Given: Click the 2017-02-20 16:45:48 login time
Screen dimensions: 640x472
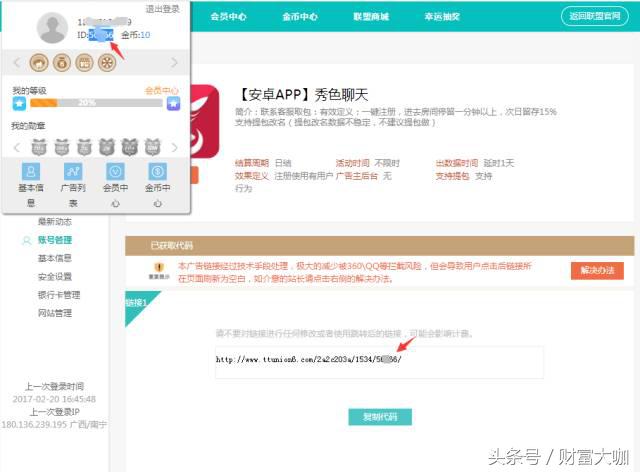Looking at the screenshot, I should pos(54,399).
